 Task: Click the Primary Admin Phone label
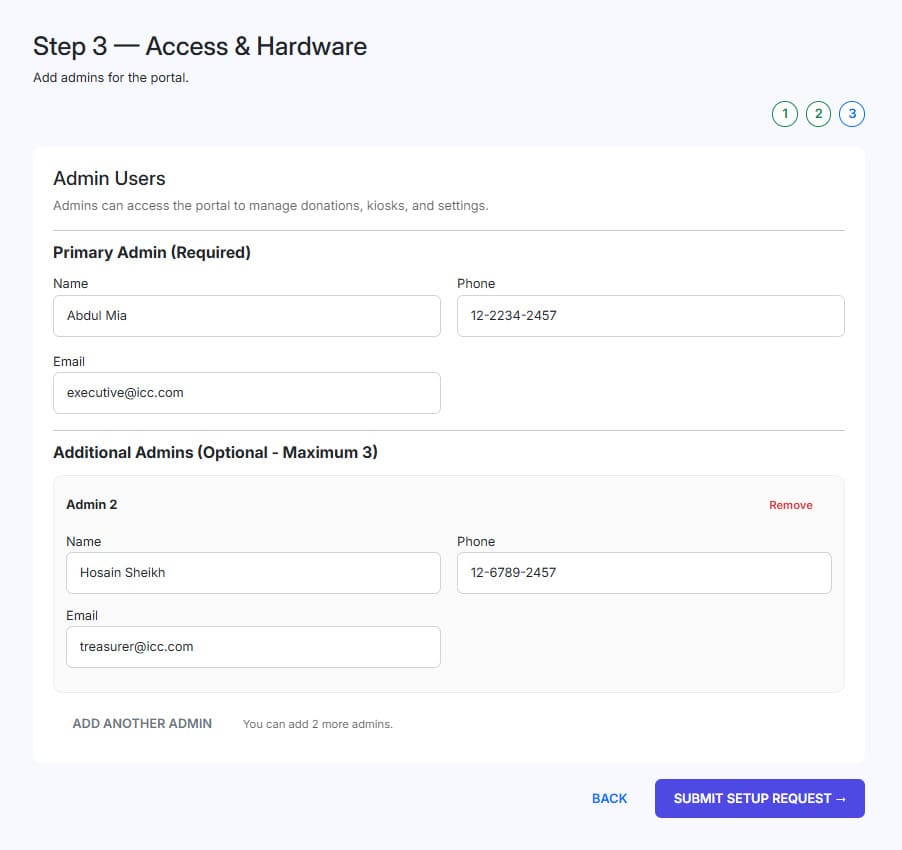[476, 284]
